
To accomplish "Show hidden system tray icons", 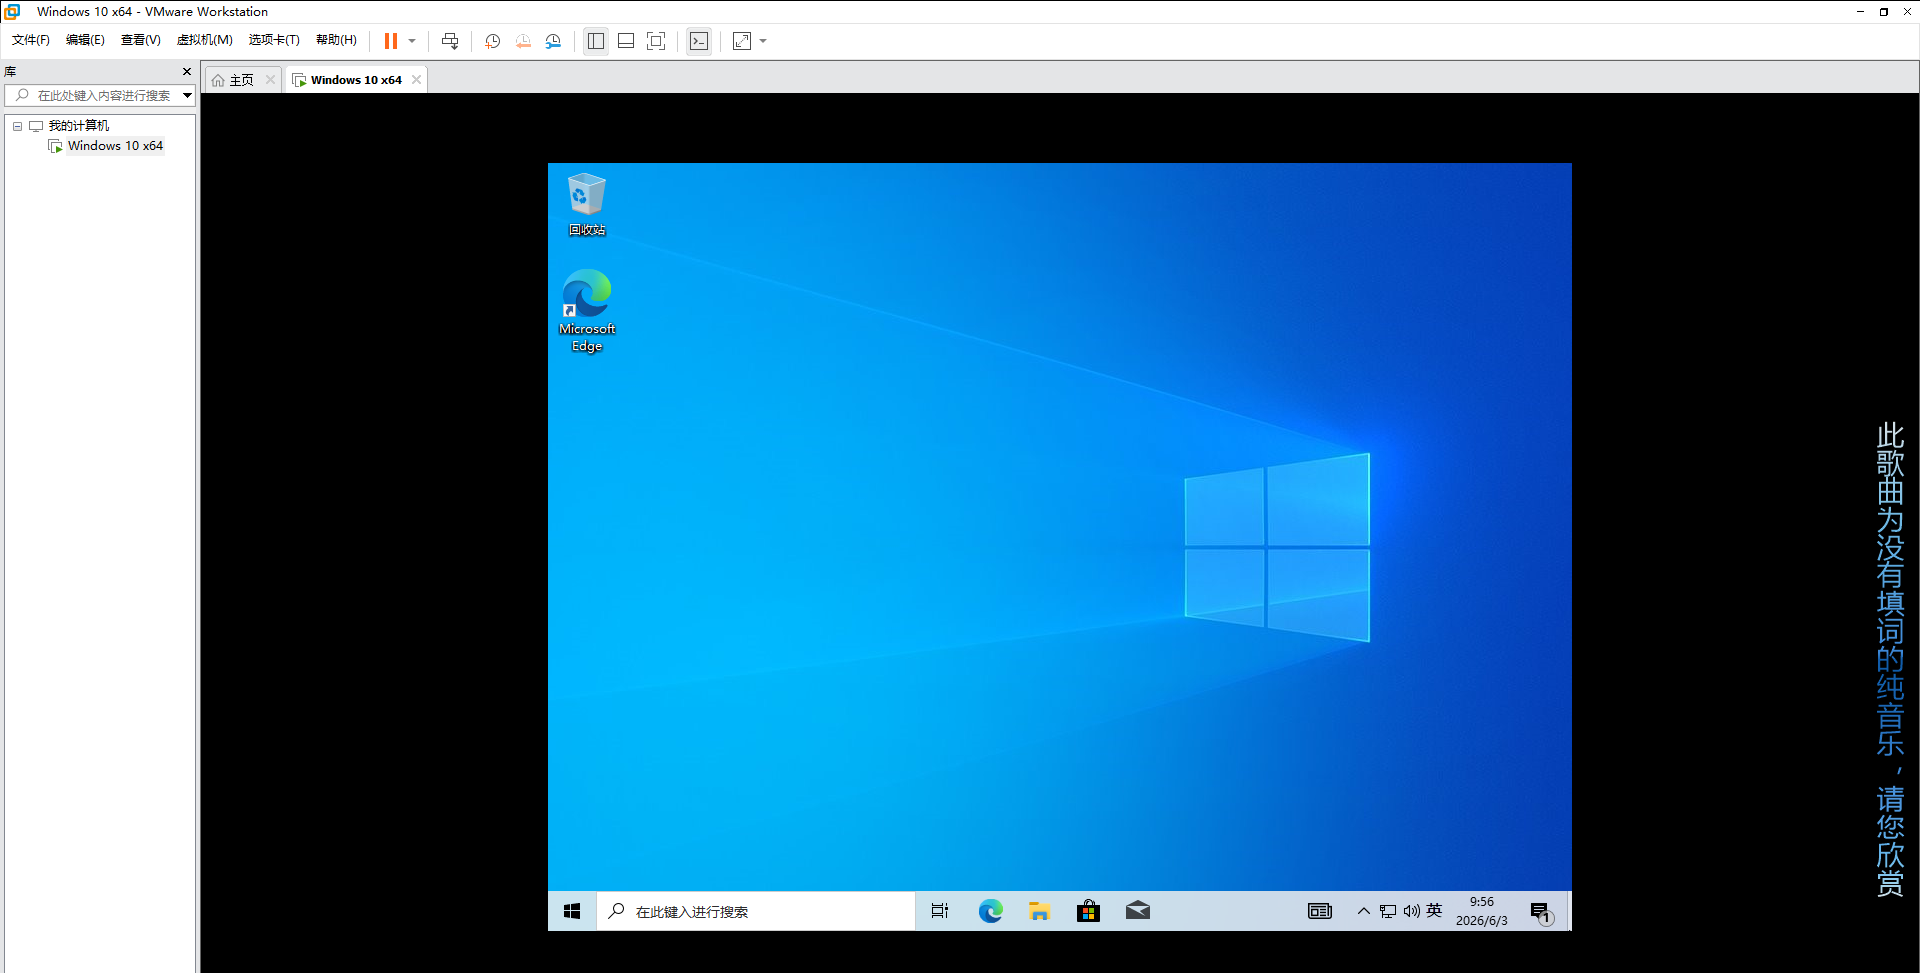I will point(1363,911).
